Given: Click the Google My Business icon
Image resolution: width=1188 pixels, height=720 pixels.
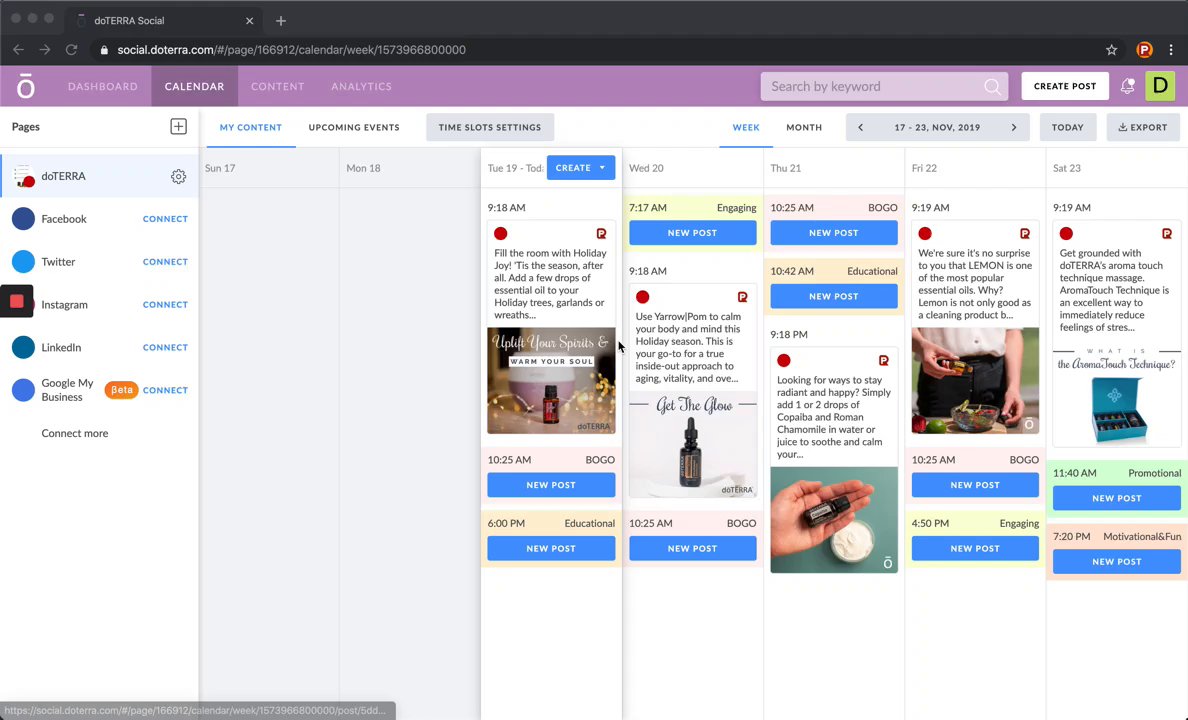Looking at the screenshot, I should coord(23,390).
